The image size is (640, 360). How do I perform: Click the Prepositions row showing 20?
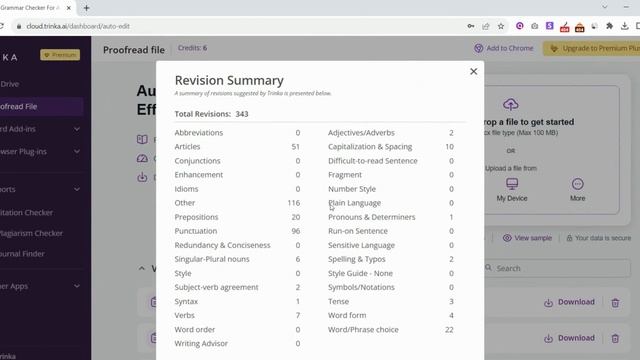(x=237, y=217)
